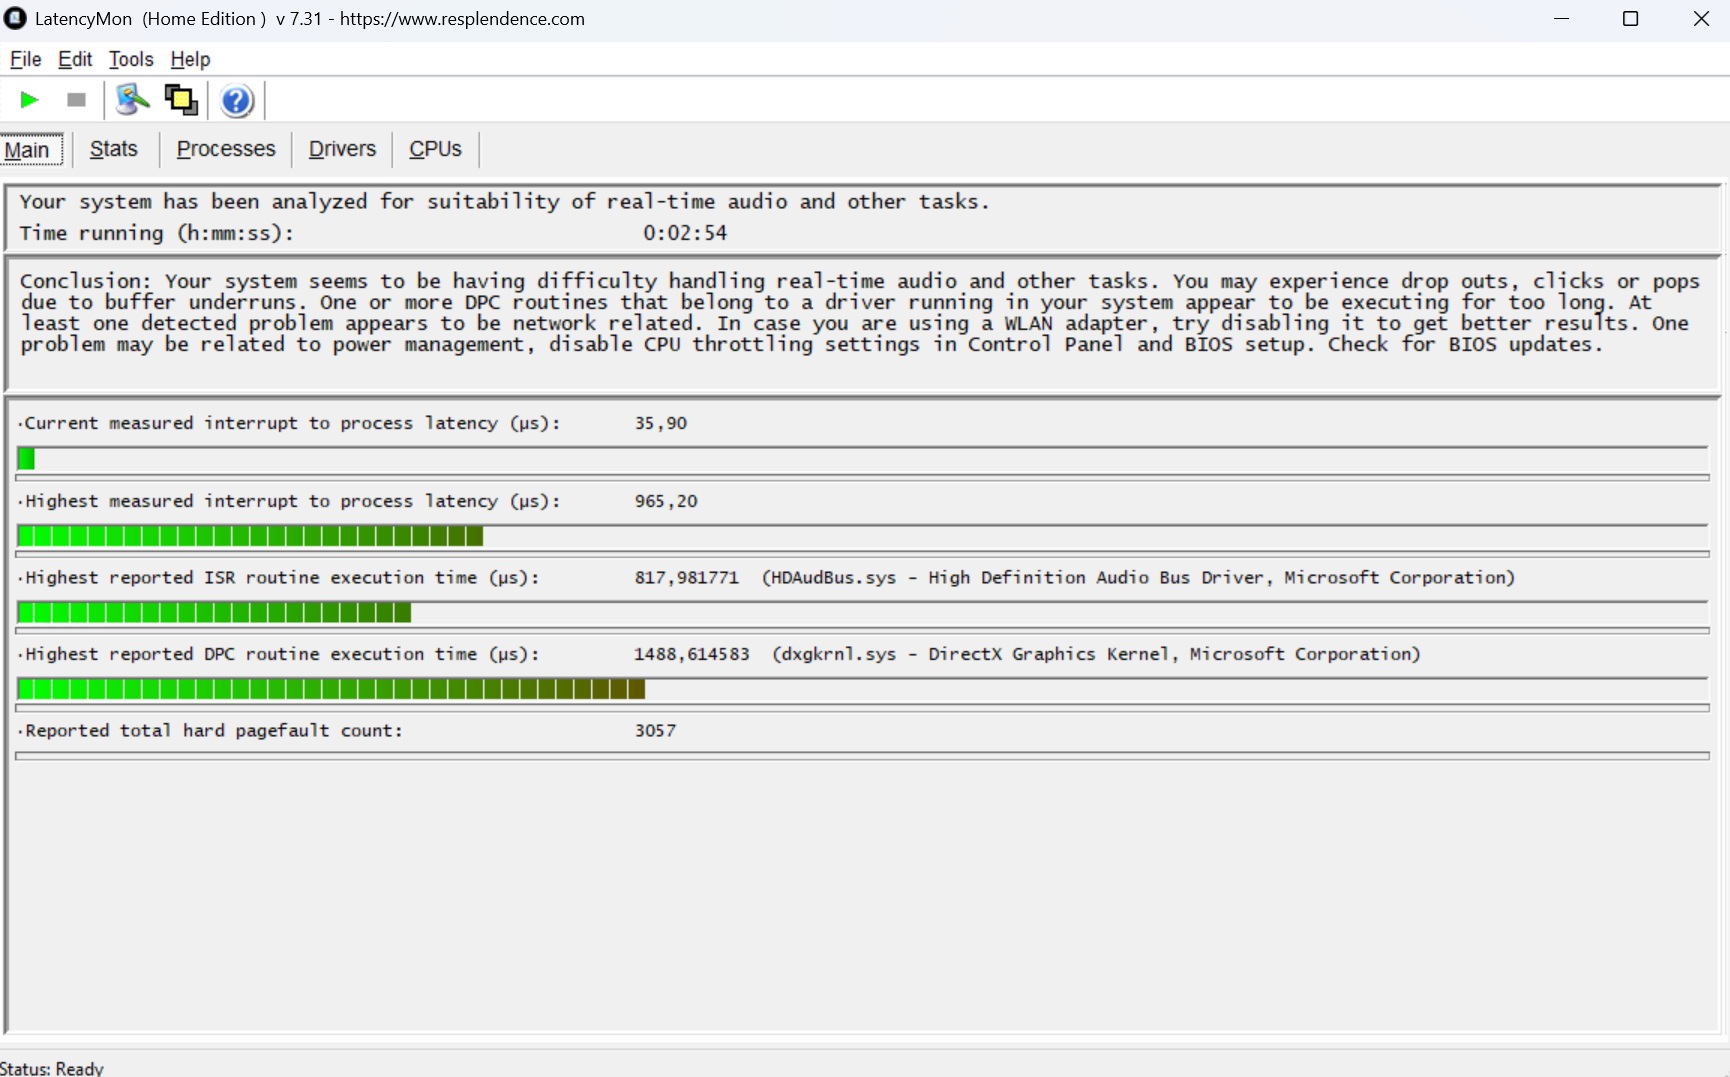Click the current latency value 35,90
Screen dimensions: 1730x1077
[661, 423]
